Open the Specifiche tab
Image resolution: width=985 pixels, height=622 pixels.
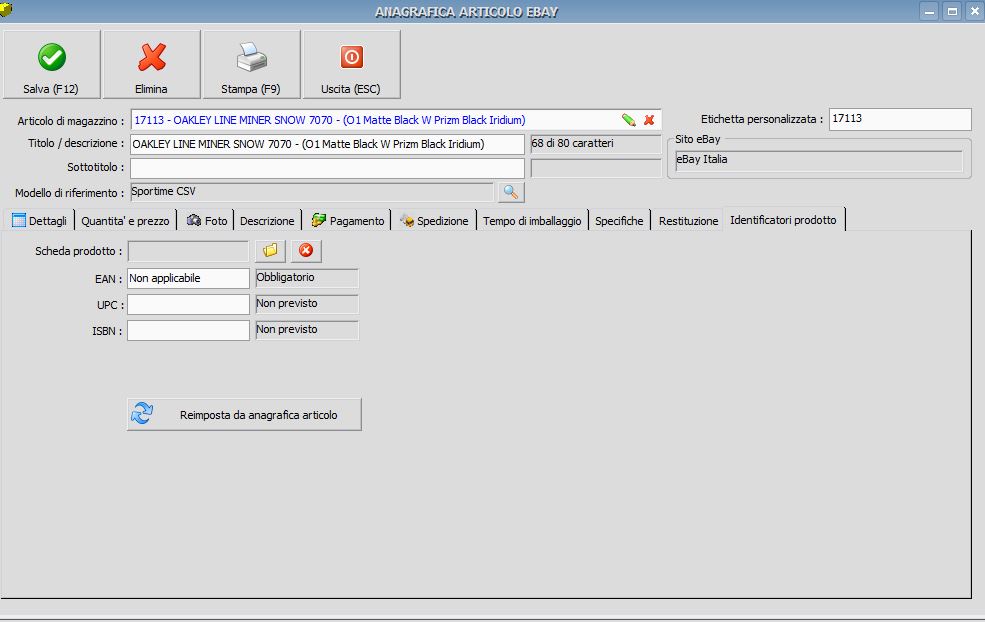pos(619,221)
